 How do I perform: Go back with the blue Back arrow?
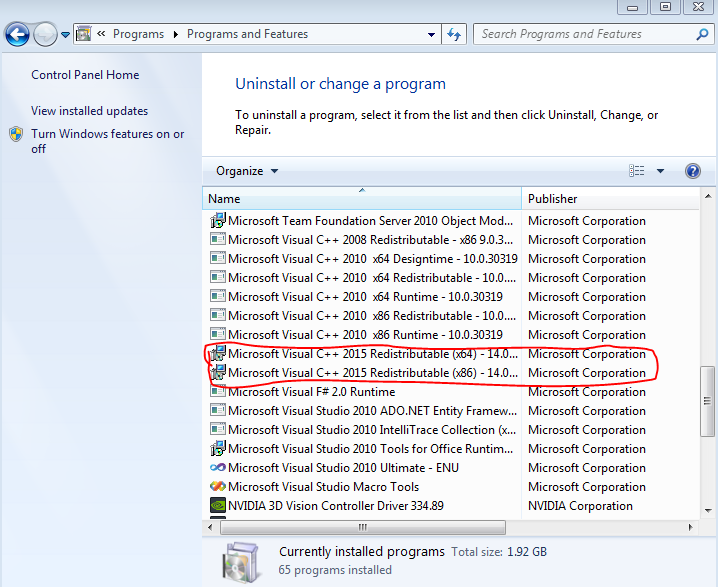tap(17, 34)
